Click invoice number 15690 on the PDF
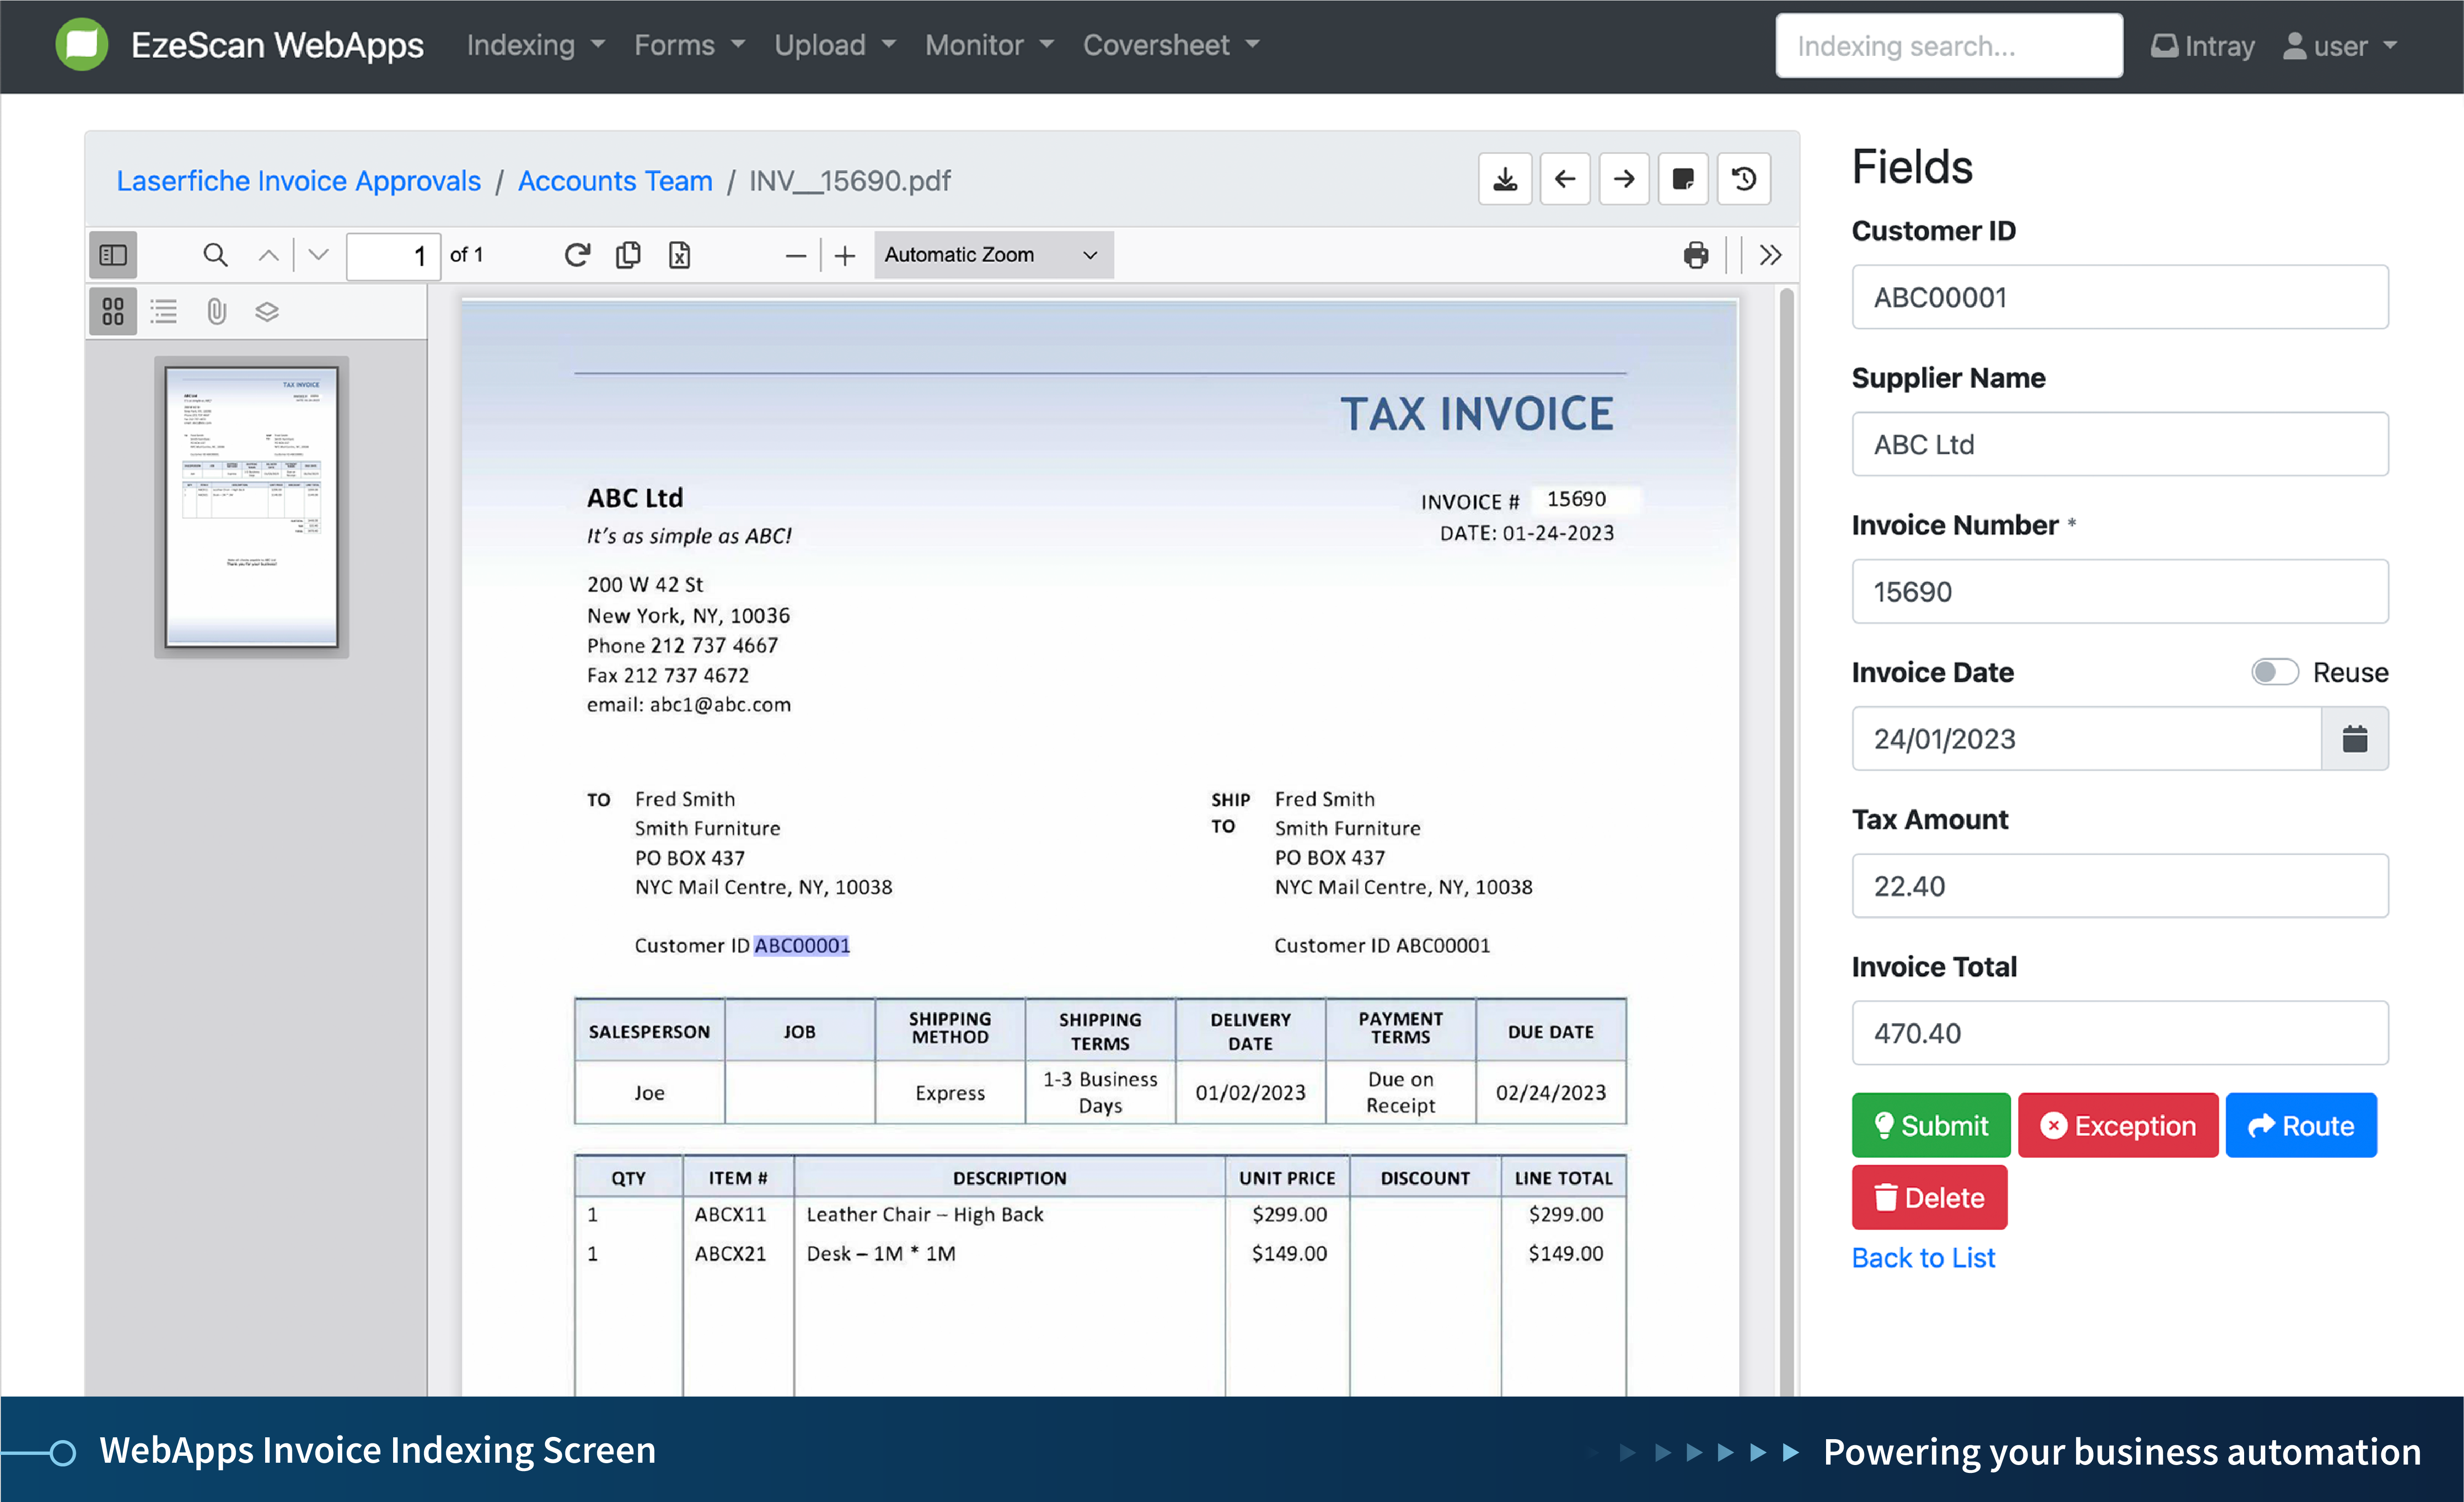The width and height of the screenshot is (2464, 1502). pos(1577,499)
